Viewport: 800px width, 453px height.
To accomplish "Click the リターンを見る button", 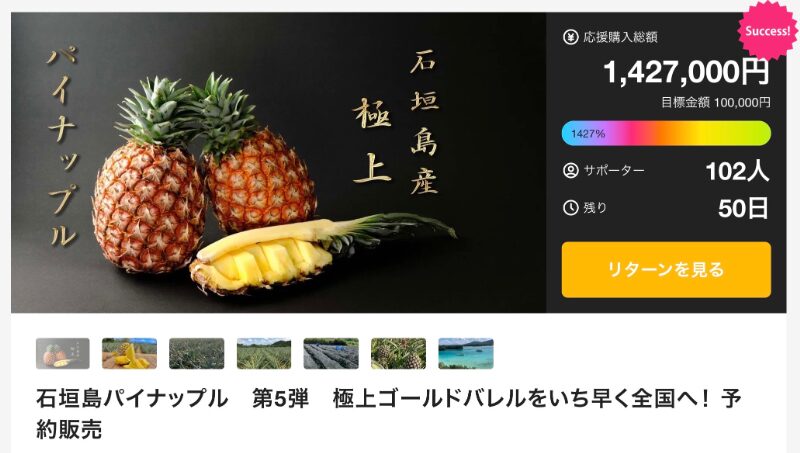I will tap(666, 269).
